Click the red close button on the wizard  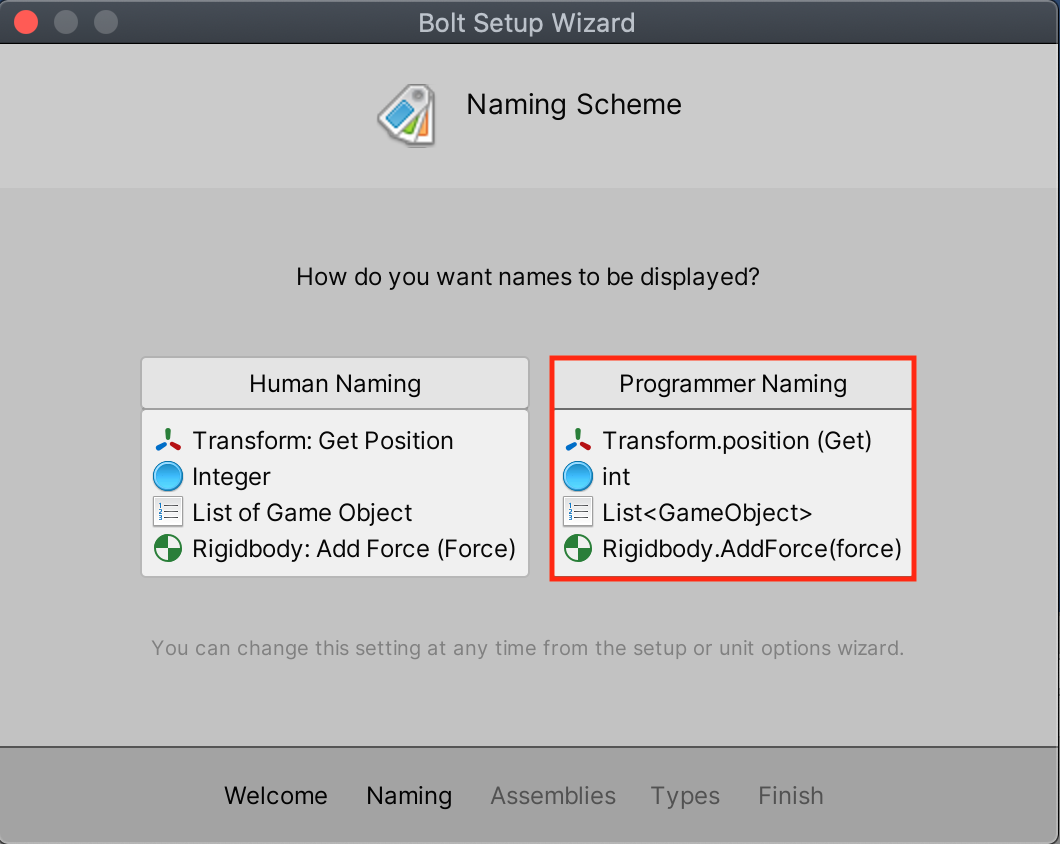click(x=25, y=21)
